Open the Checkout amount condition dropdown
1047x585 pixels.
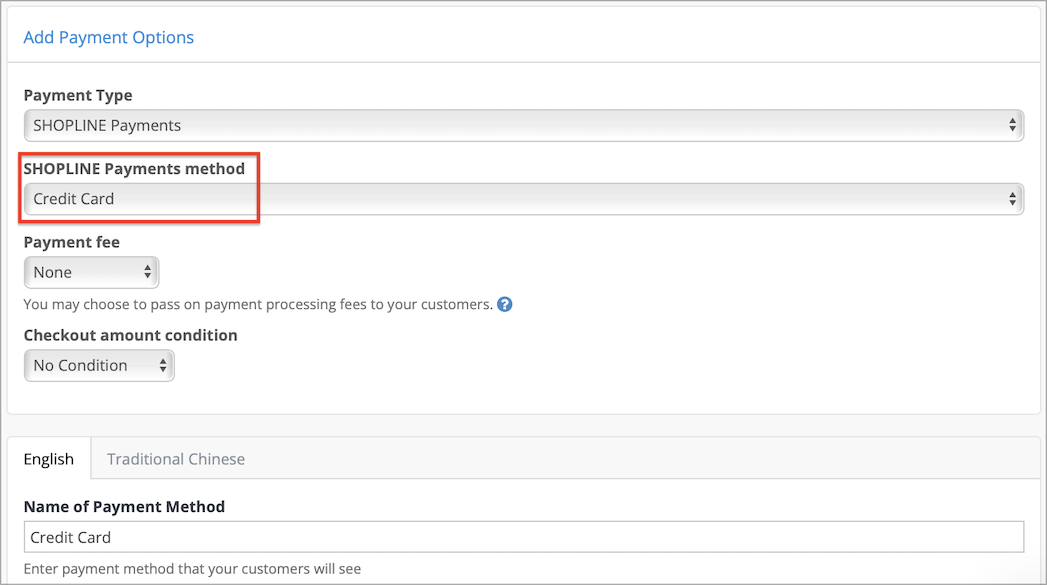tap(99, 365)
